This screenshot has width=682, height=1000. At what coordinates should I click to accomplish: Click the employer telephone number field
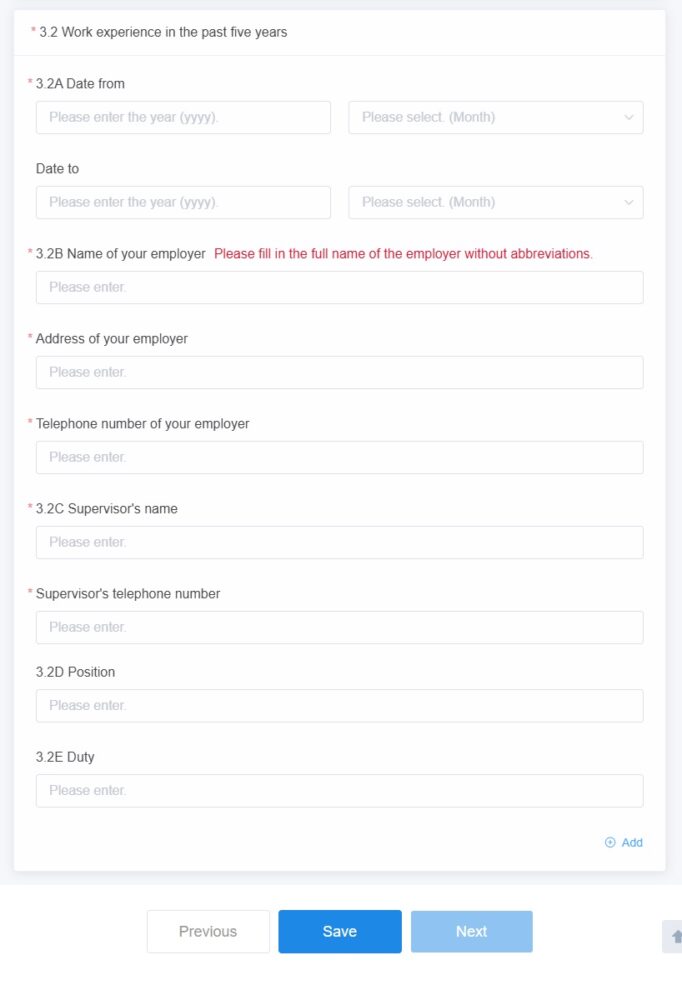click(339, 457)
